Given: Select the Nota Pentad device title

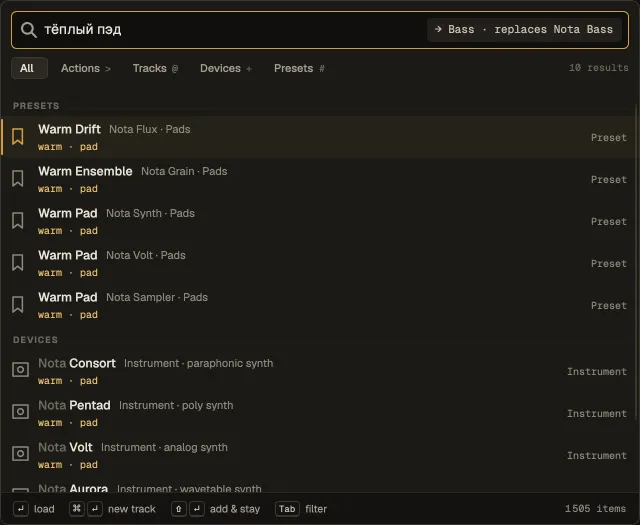Looking at the screenshot, I should 74,405.
